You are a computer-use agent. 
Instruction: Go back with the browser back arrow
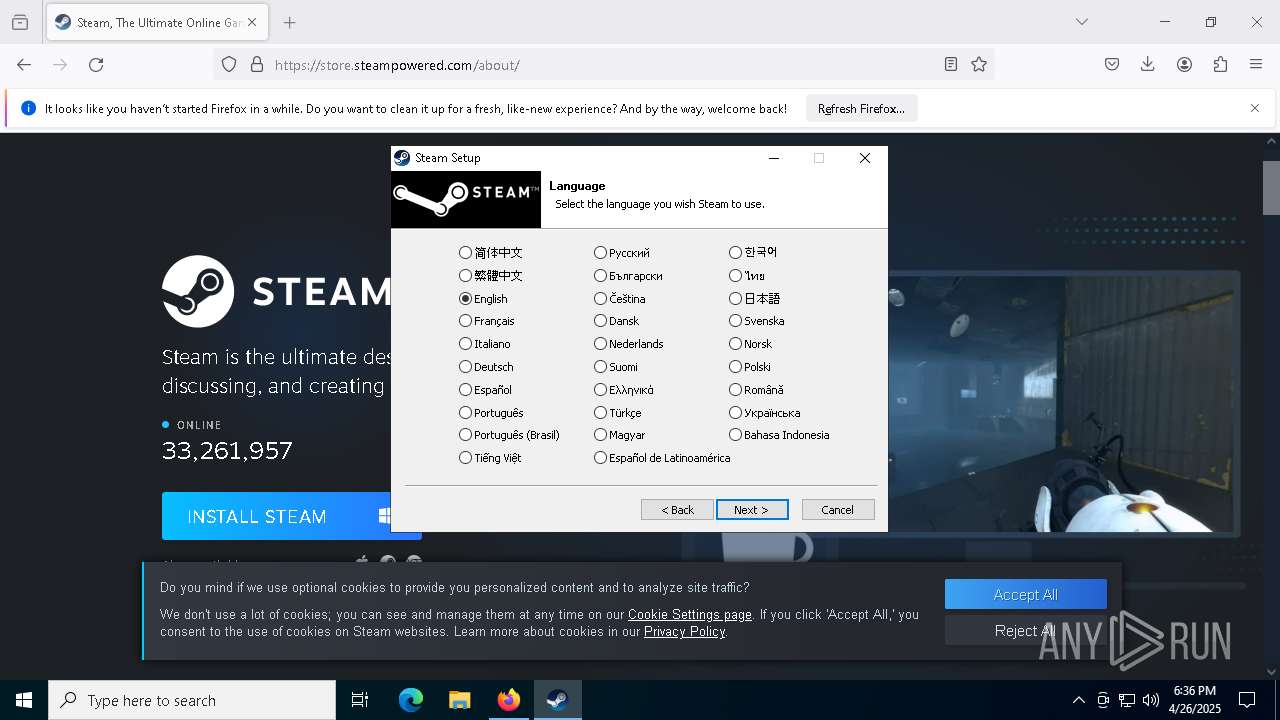24,65
